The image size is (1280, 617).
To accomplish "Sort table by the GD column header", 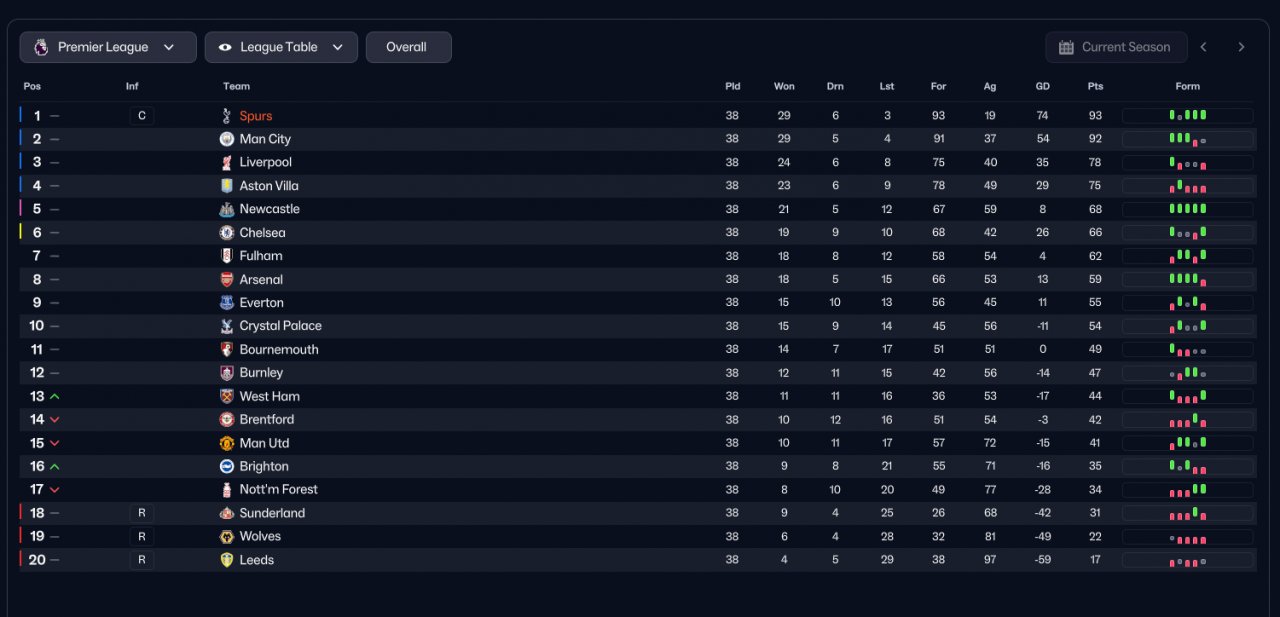I will click(1043, 86).
